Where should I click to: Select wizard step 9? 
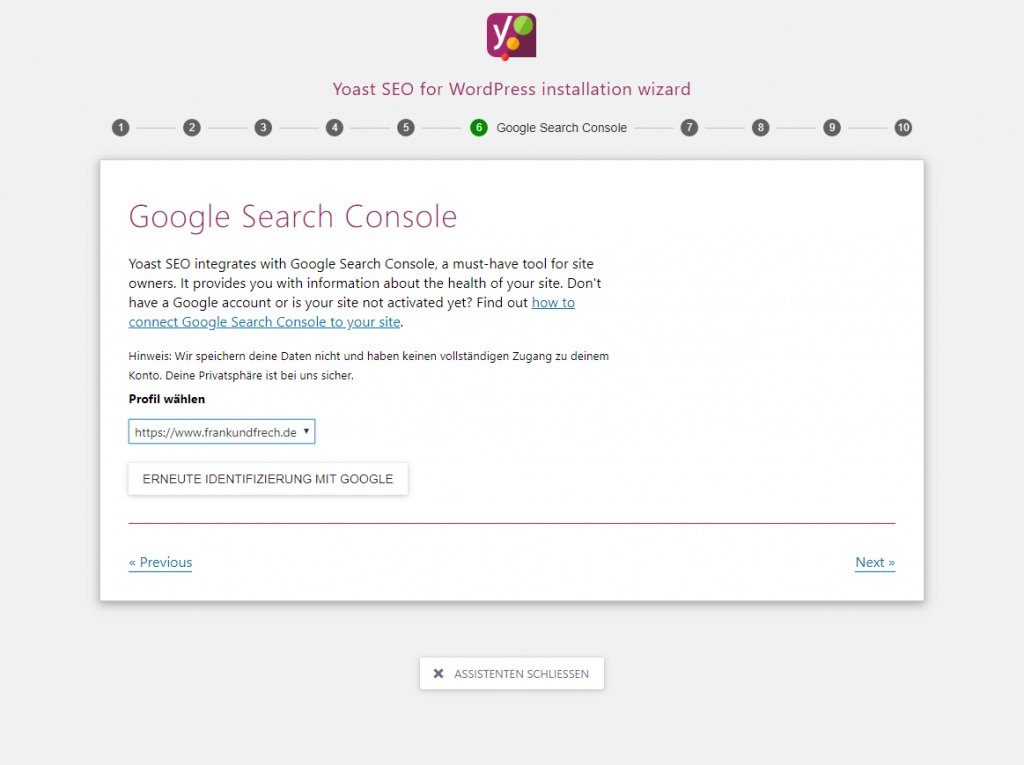tap(832, 128)
